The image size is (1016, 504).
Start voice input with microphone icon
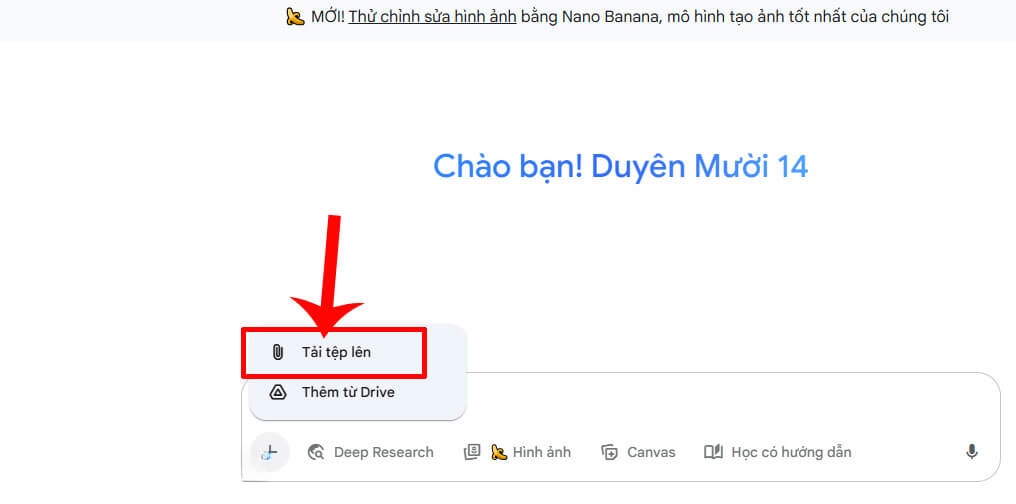(x=971, y=452)
